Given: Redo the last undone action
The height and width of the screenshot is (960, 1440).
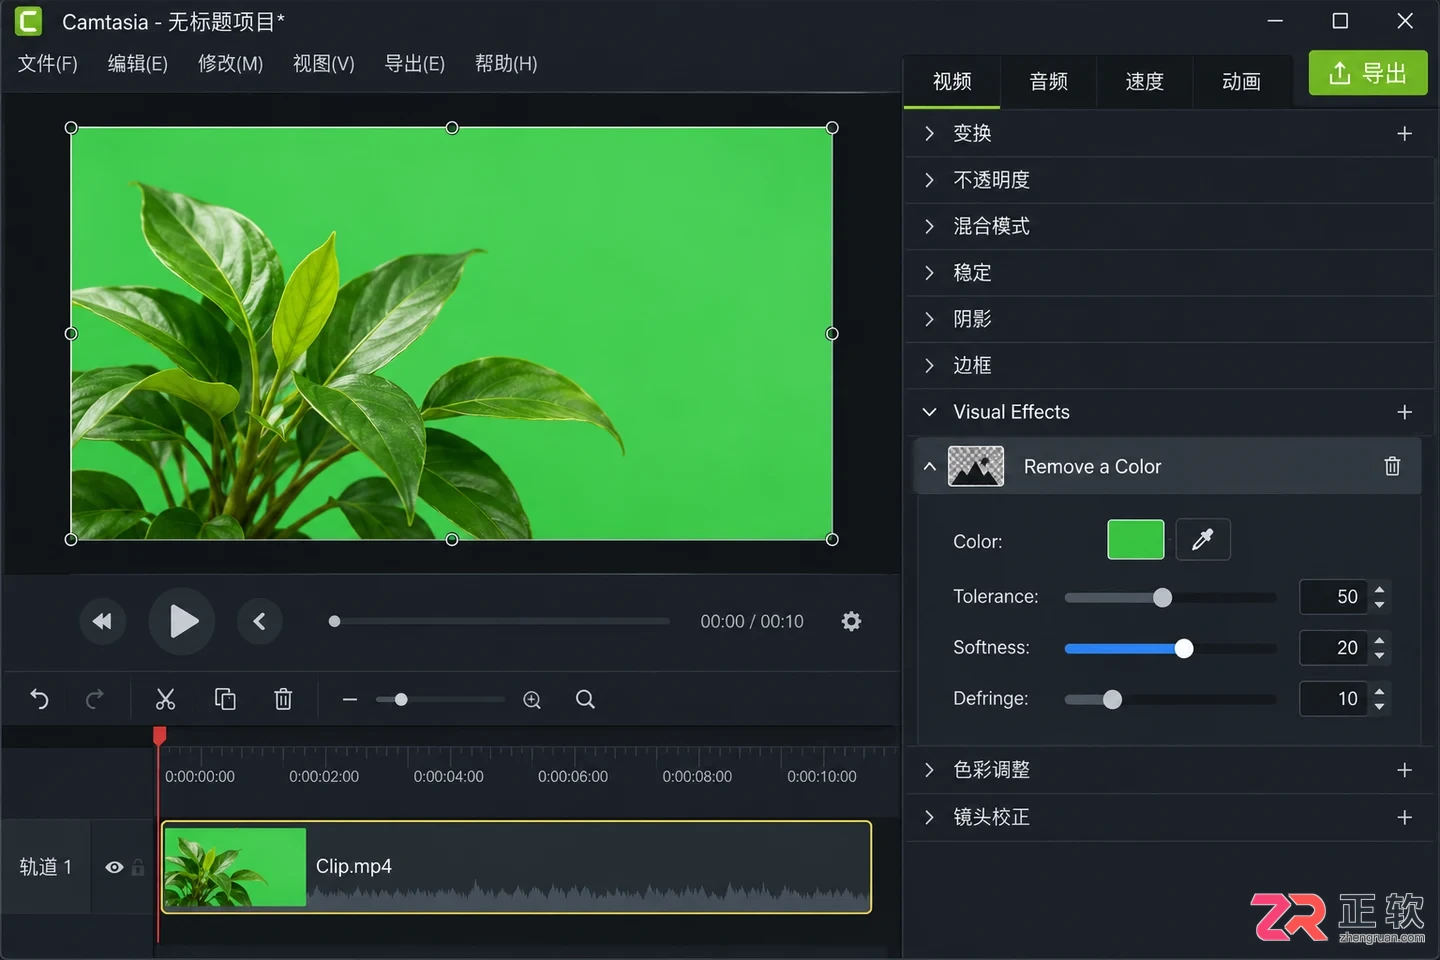Looking at the screenshot, I should coord(95,699).
